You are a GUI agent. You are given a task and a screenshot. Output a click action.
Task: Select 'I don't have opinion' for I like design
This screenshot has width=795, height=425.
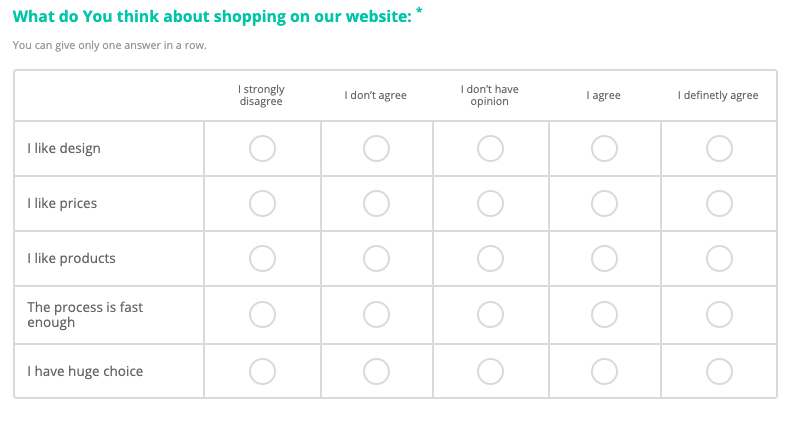click(490, 149)
